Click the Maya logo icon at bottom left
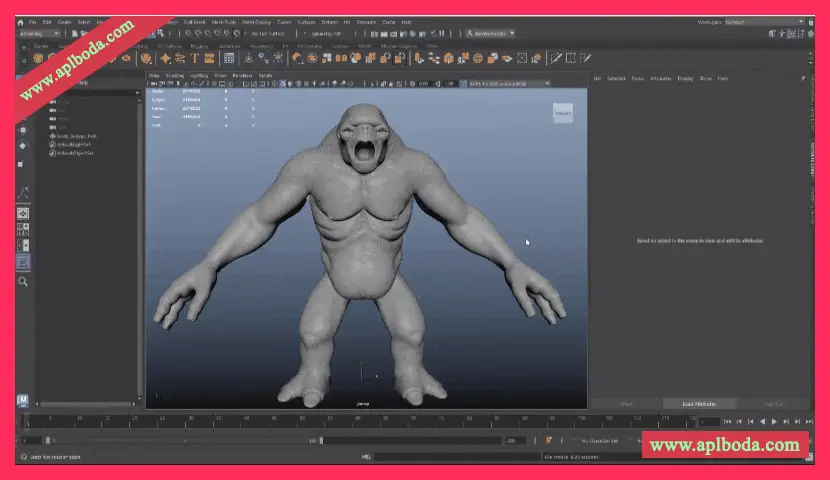 tap(22, 400)
